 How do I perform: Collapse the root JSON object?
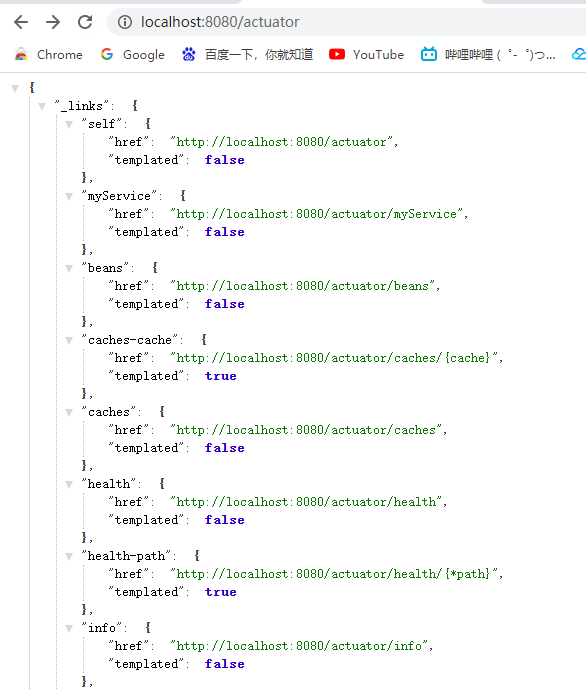coord(15,88)
